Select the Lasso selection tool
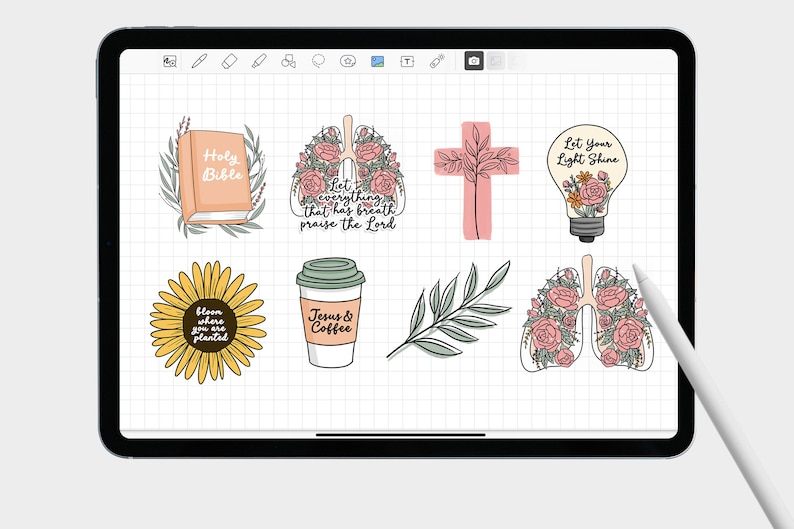The width and height of the screenshot is (794, 529). (x=319, y=61)
